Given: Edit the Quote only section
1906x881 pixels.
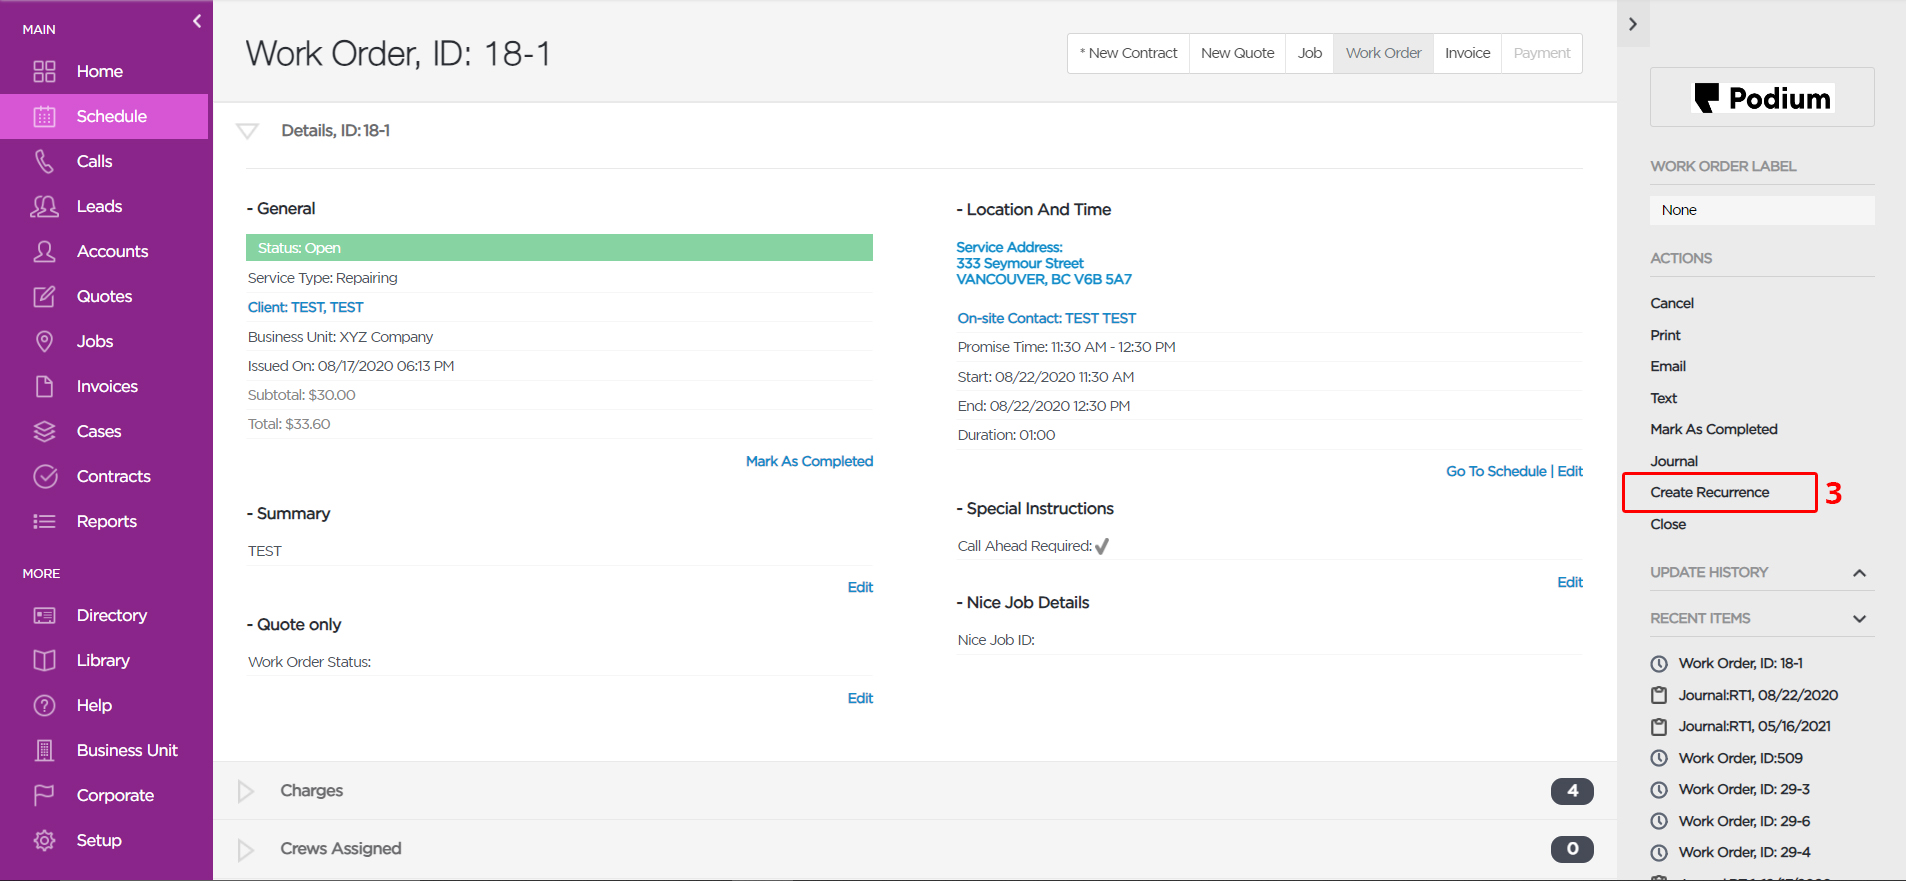Looking at the screenshot, I should tap(860, 698).
